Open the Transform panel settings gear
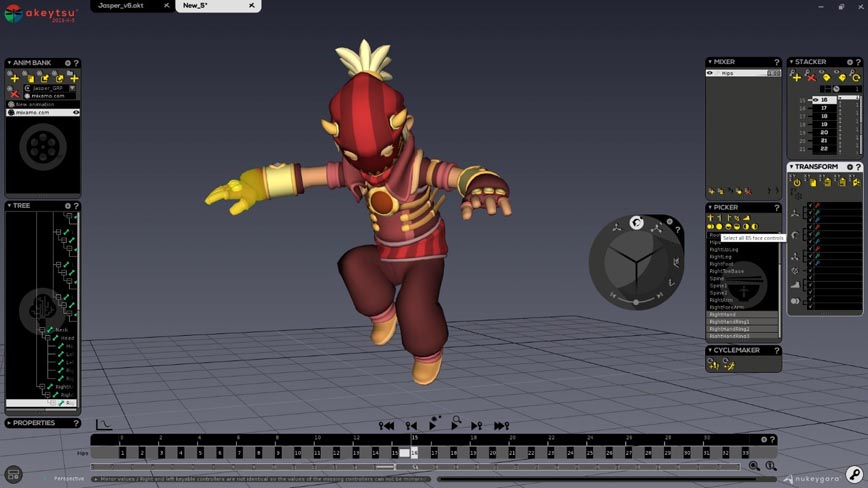Image resolution: width=868 pixels, height=488 pixels. (x=850, y=167)
